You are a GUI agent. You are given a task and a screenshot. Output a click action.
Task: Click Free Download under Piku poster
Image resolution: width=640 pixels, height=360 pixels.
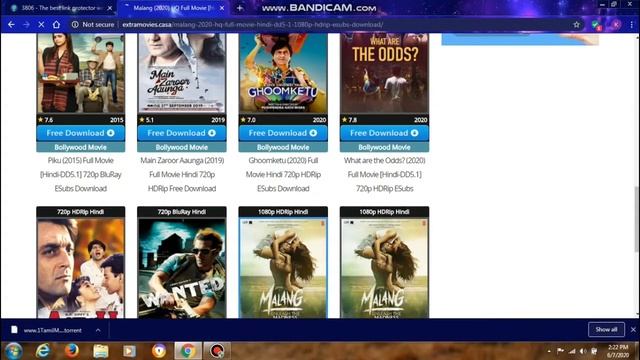click(80, 133)
